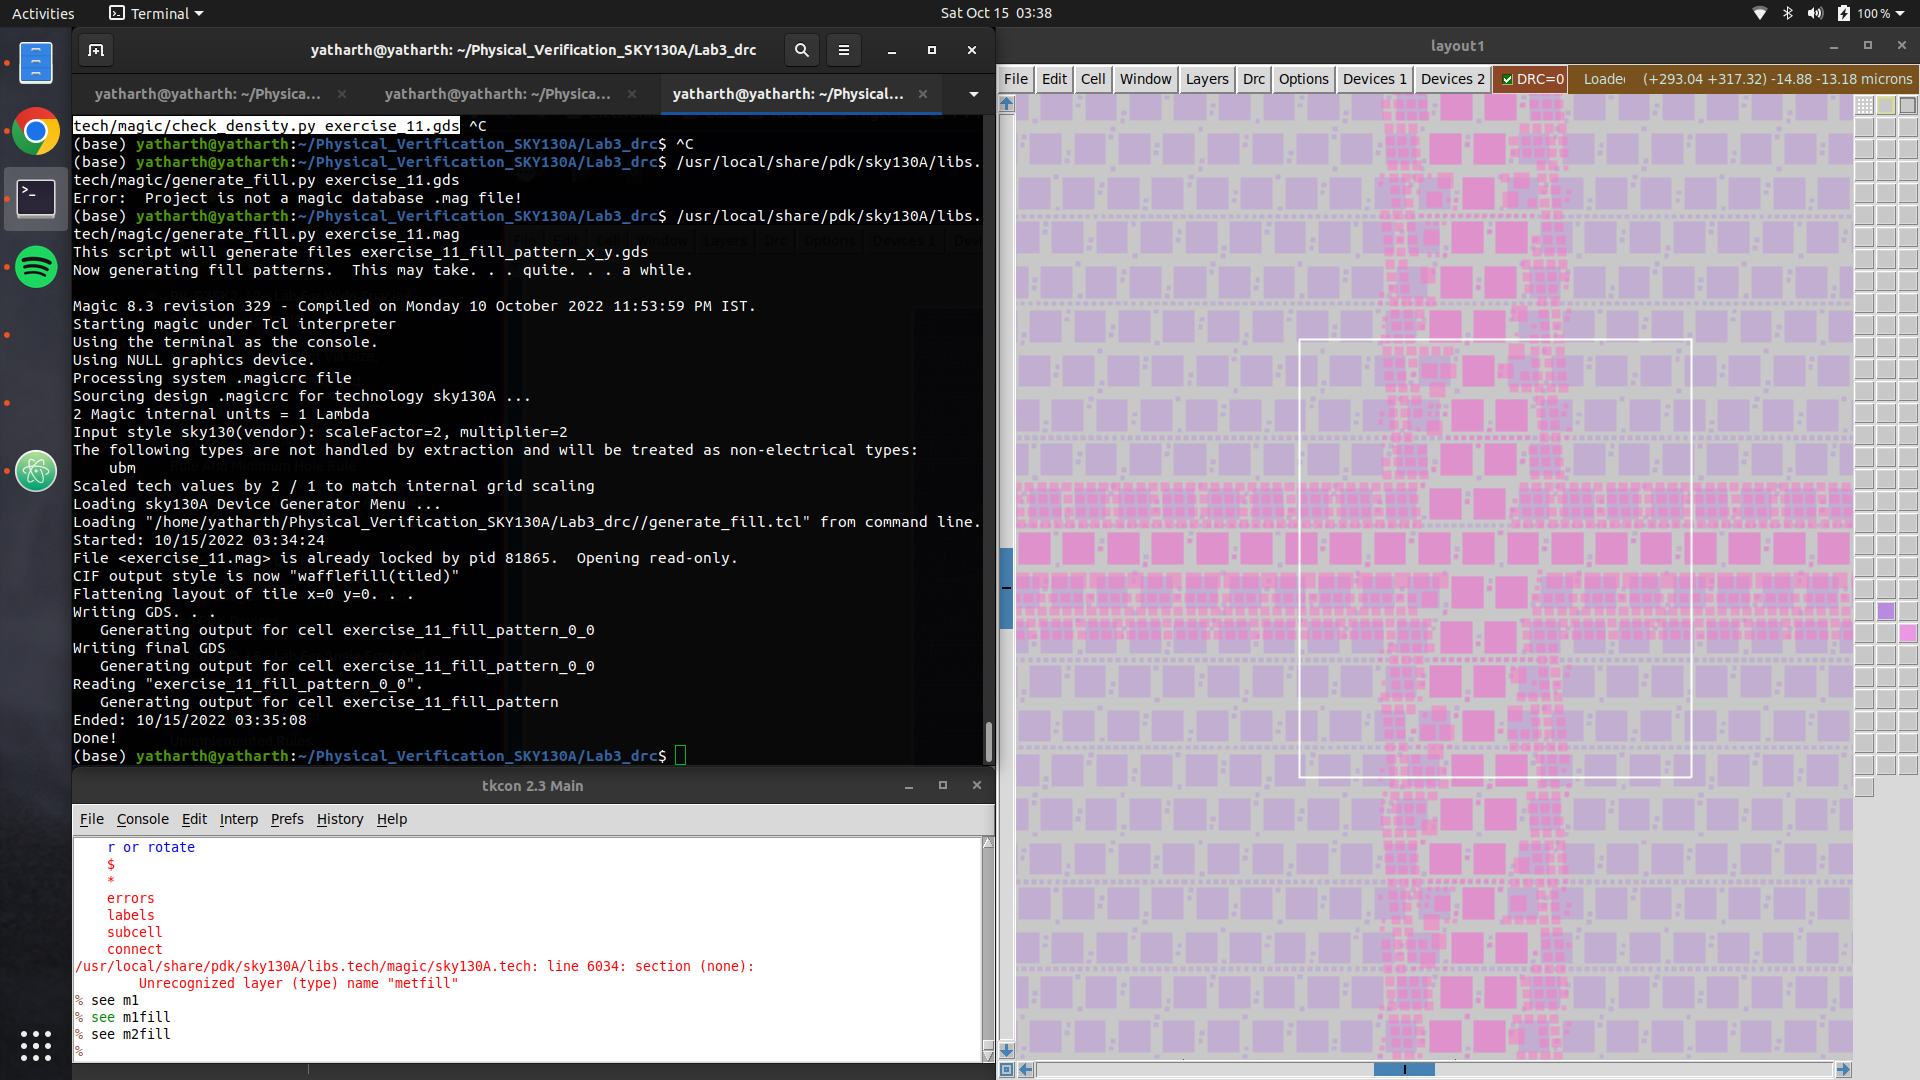Click the layout scroll-right arrow
Screen dimensions: 1920x1080
(1843, 1070)
